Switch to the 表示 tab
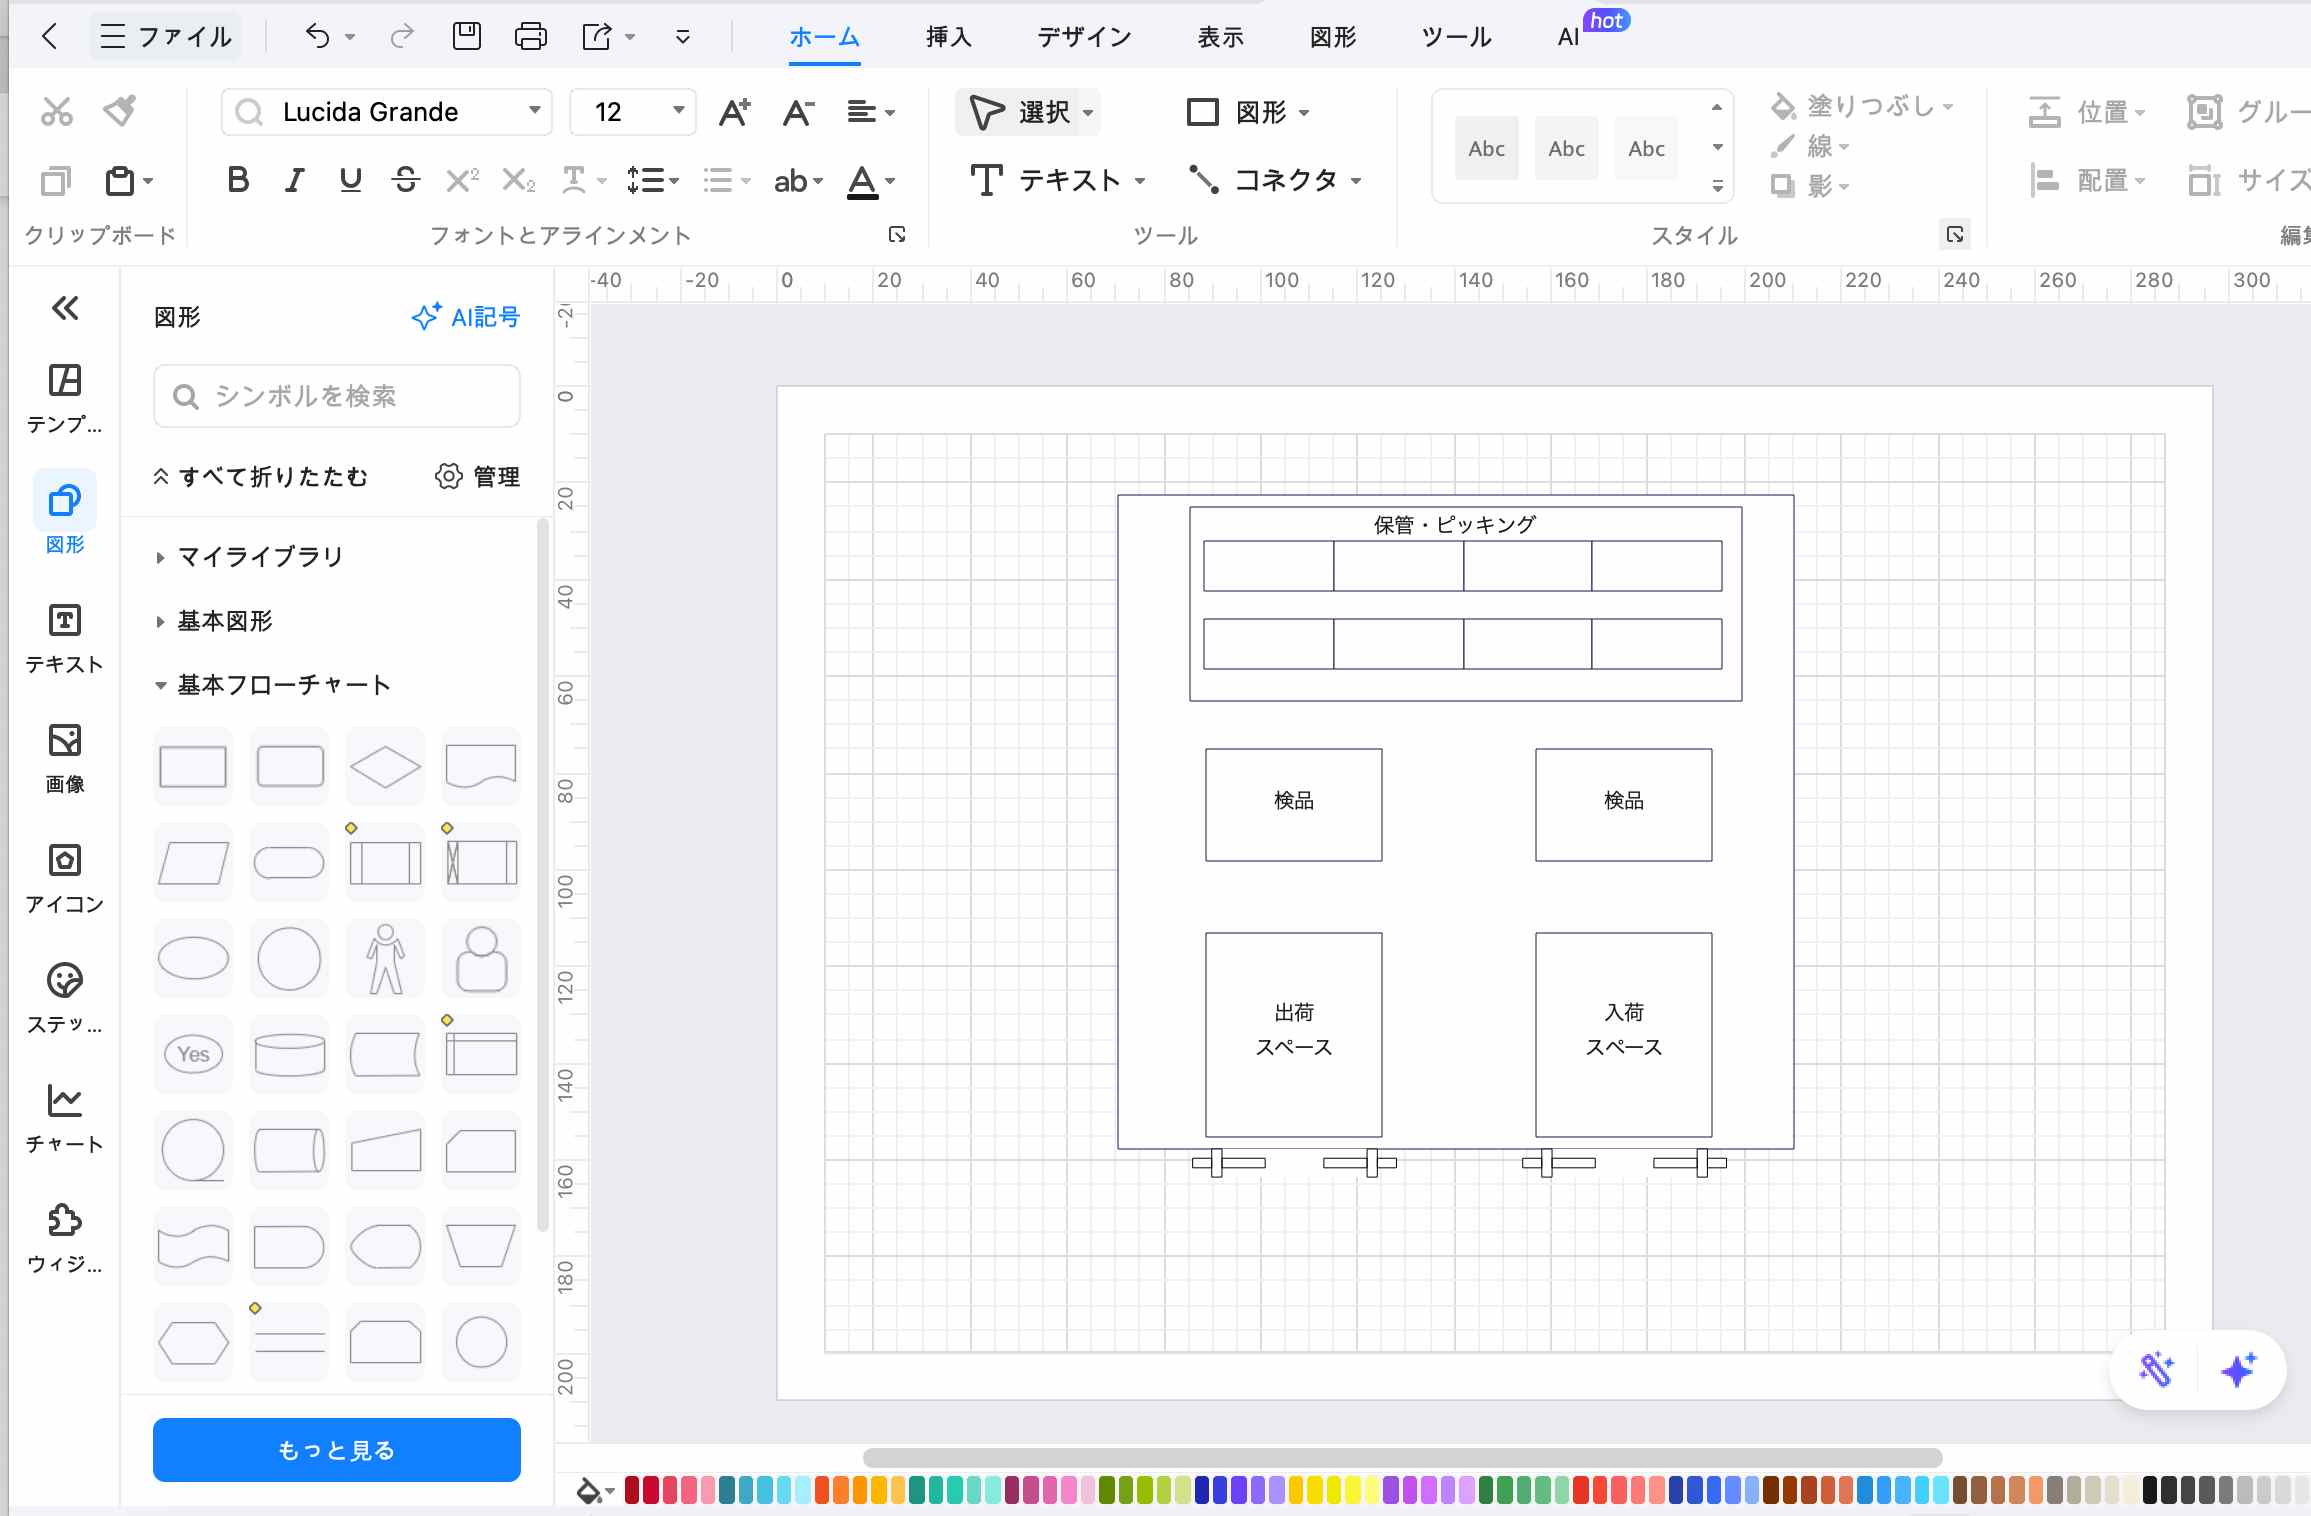Viewport: 2311px width, 1516px height. pyautogui.click(x=1220, y=37)
